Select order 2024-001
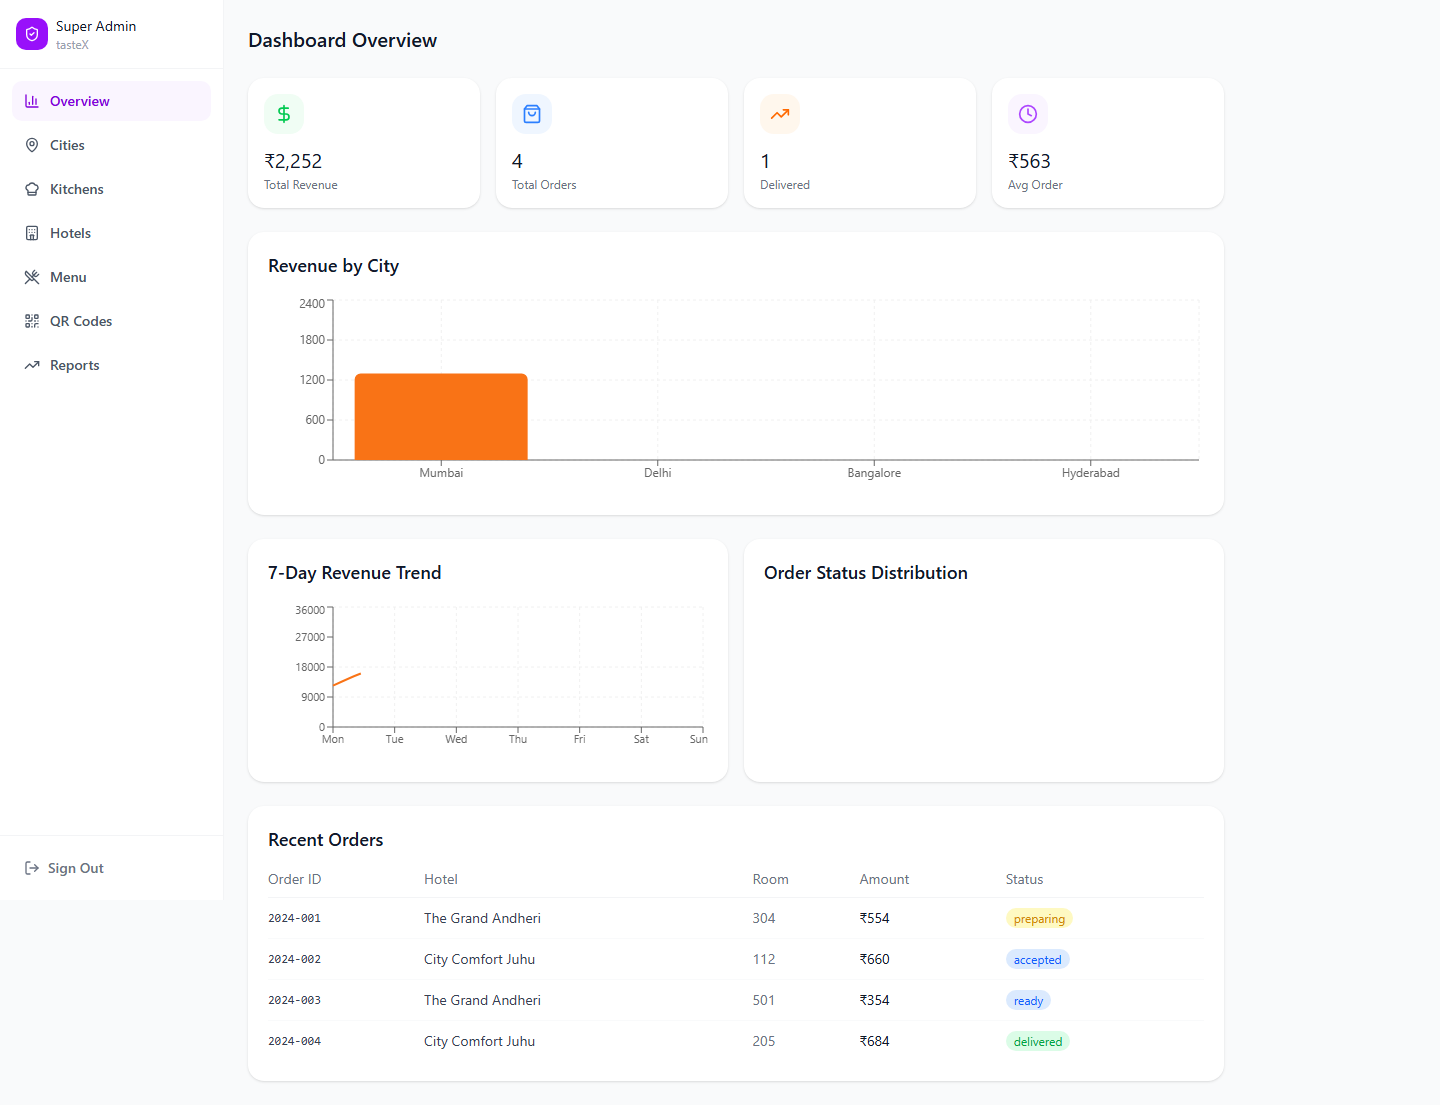 pos(295,918)
